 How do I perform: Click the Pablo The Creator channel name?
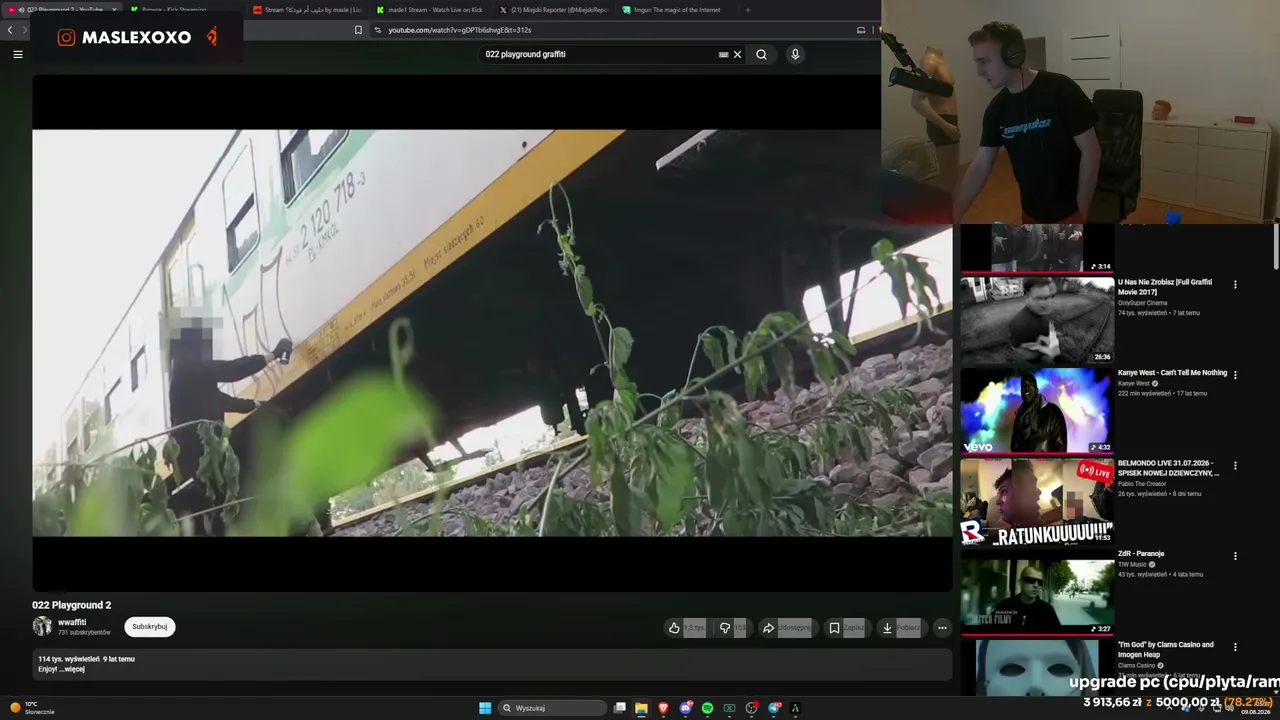1142,484
